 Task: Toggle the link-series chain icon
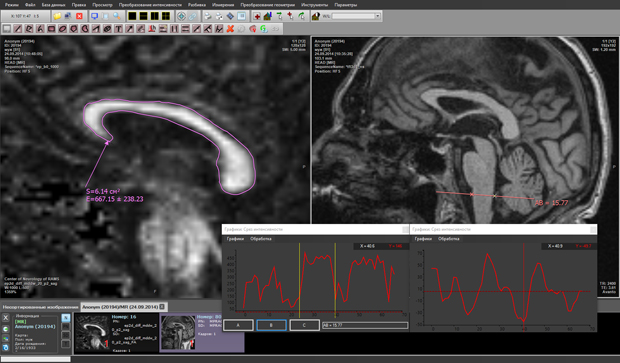pos(192,16)
